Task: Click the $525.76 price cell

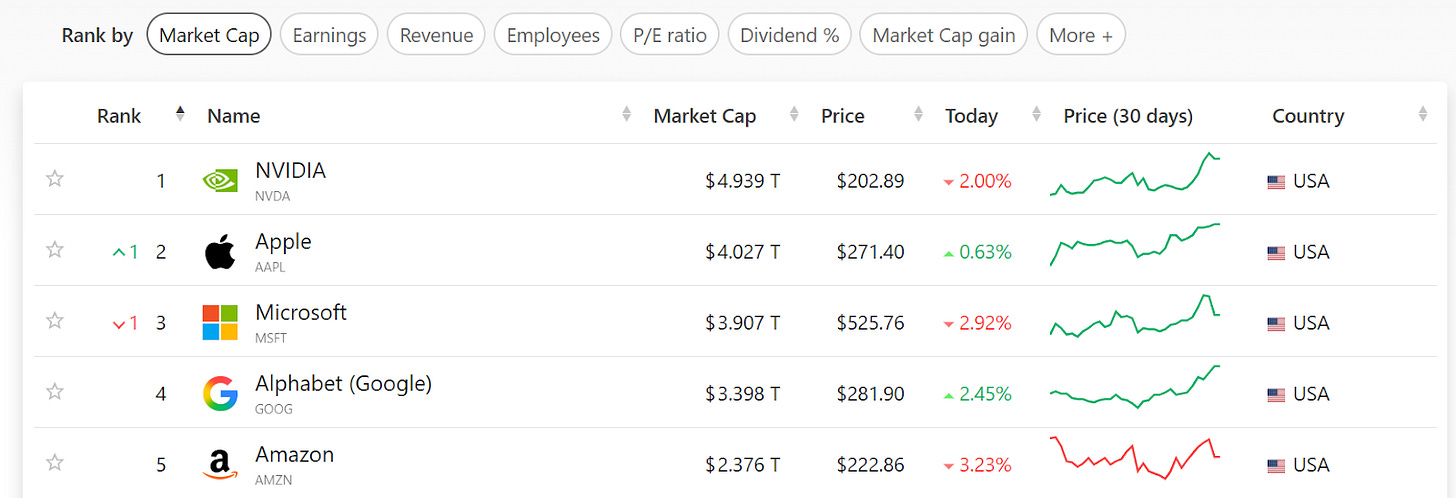Action: point(870,323)
